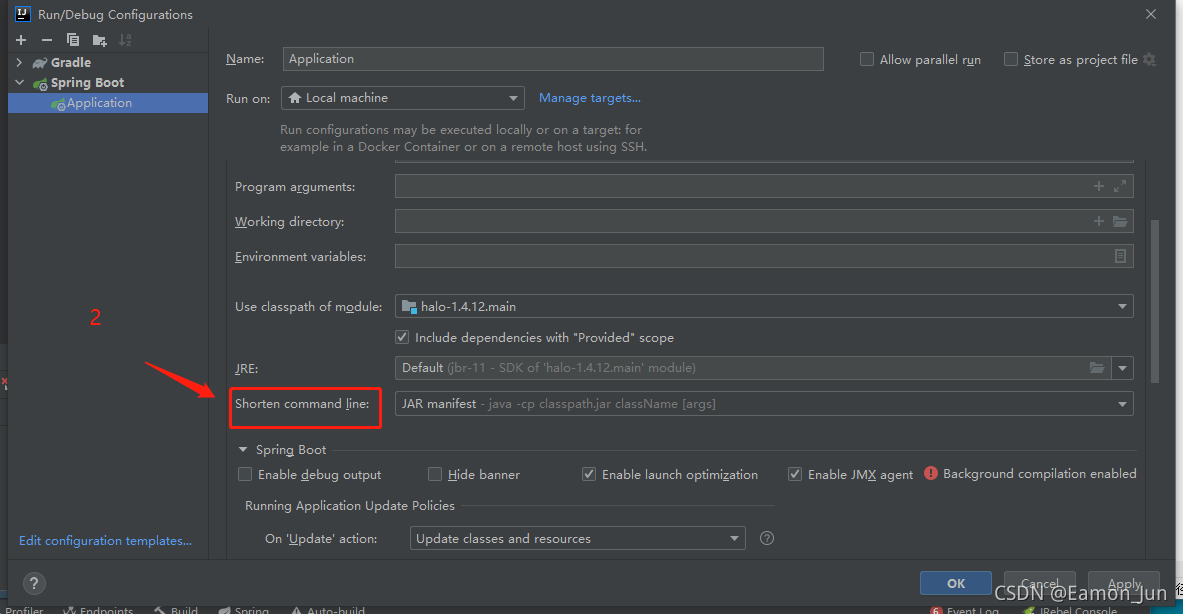Select the Application configuration under Spring Boot
The height and width of the screenshot is (614, 1183).
click(98, 102)
